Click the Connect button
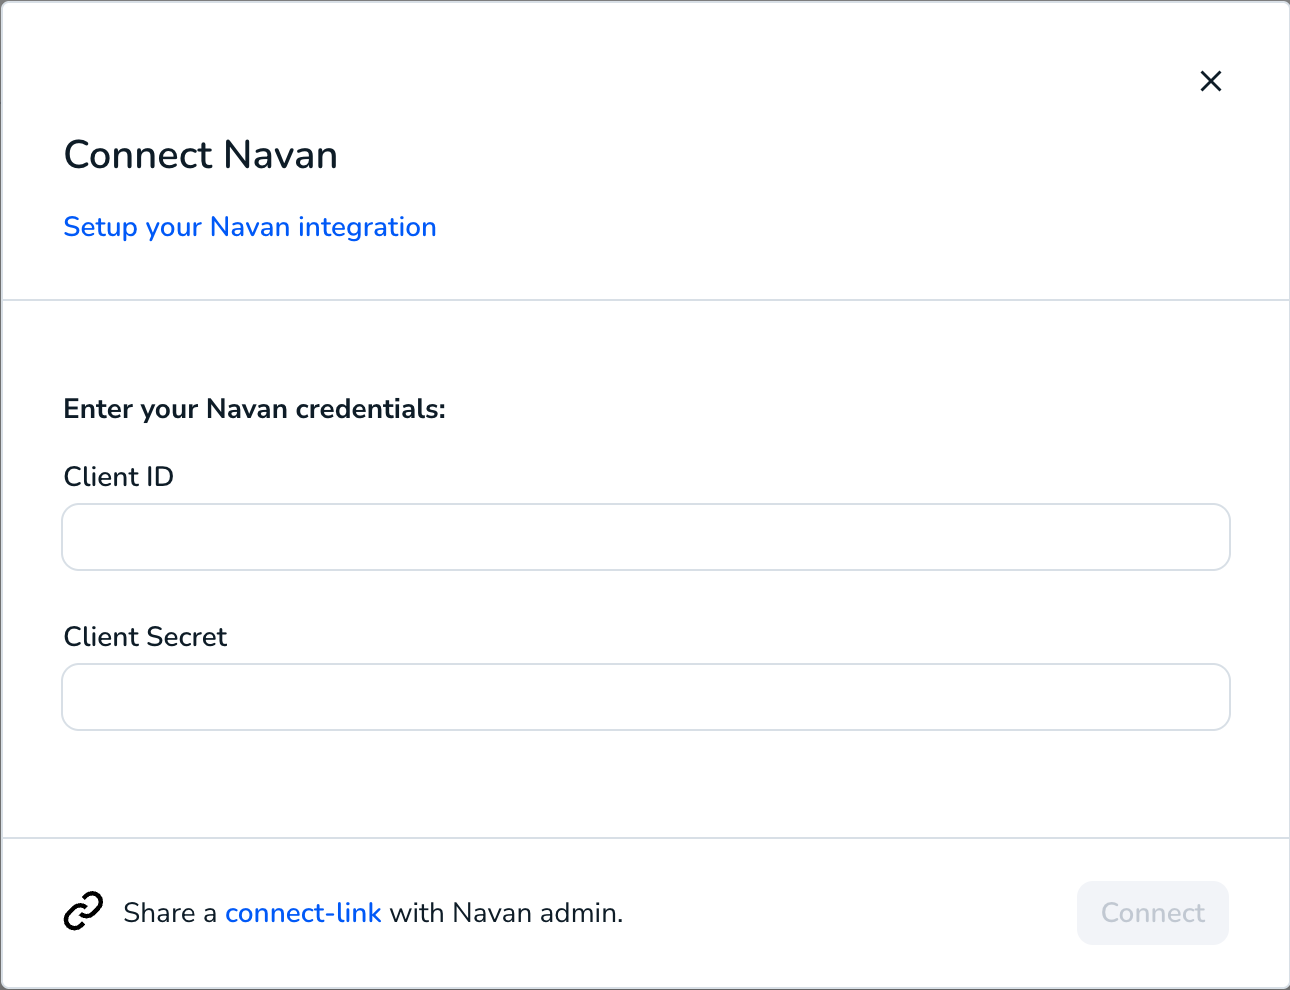The height and width of the screenshot is (990, 1290). coord(1152,913)
